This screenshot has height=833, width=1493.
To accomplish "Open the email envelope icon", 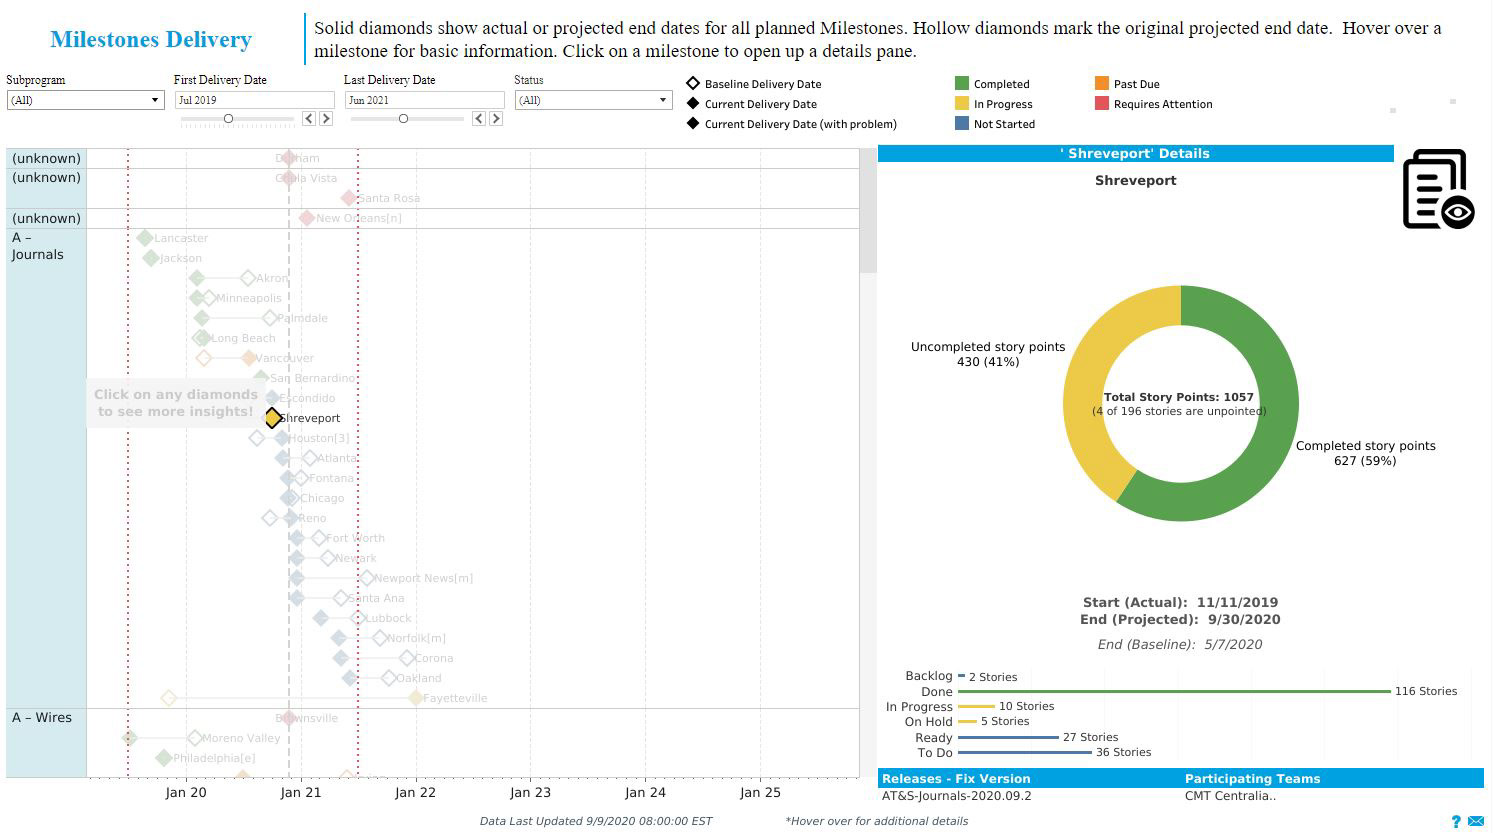I will tap(1477, 821).
